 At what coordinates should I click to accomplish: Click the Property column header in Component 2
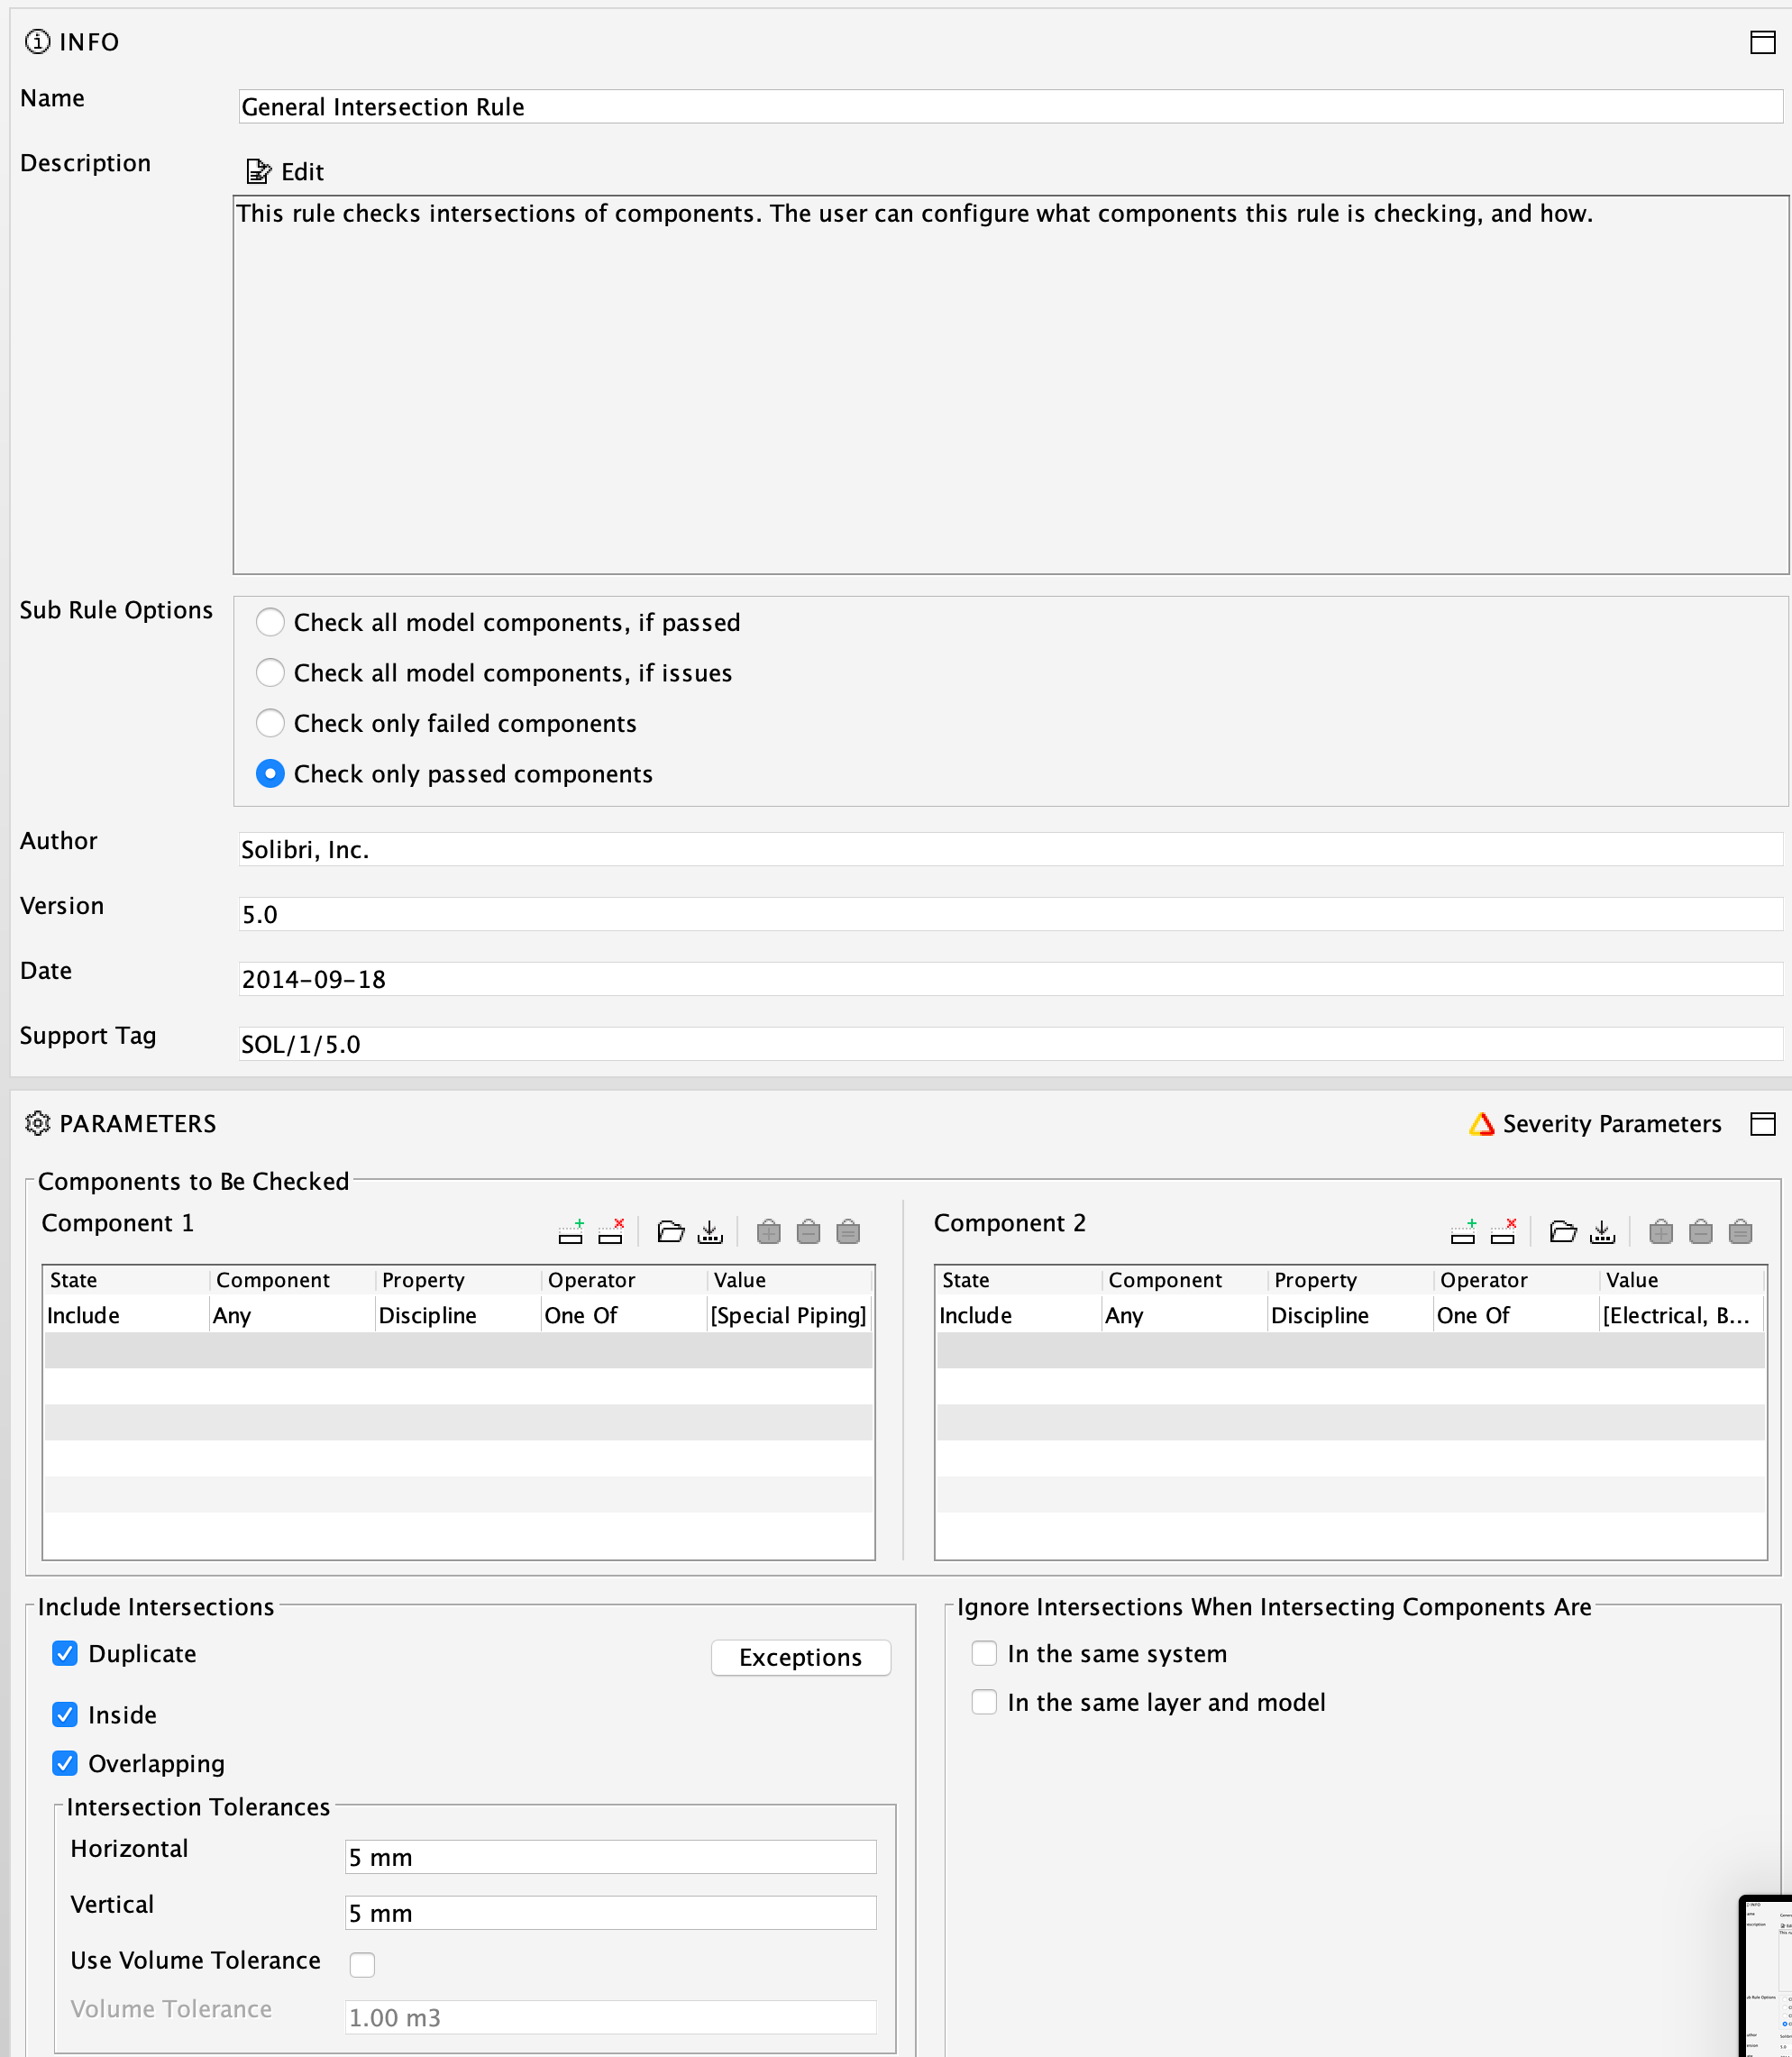pos(1350,1280)
